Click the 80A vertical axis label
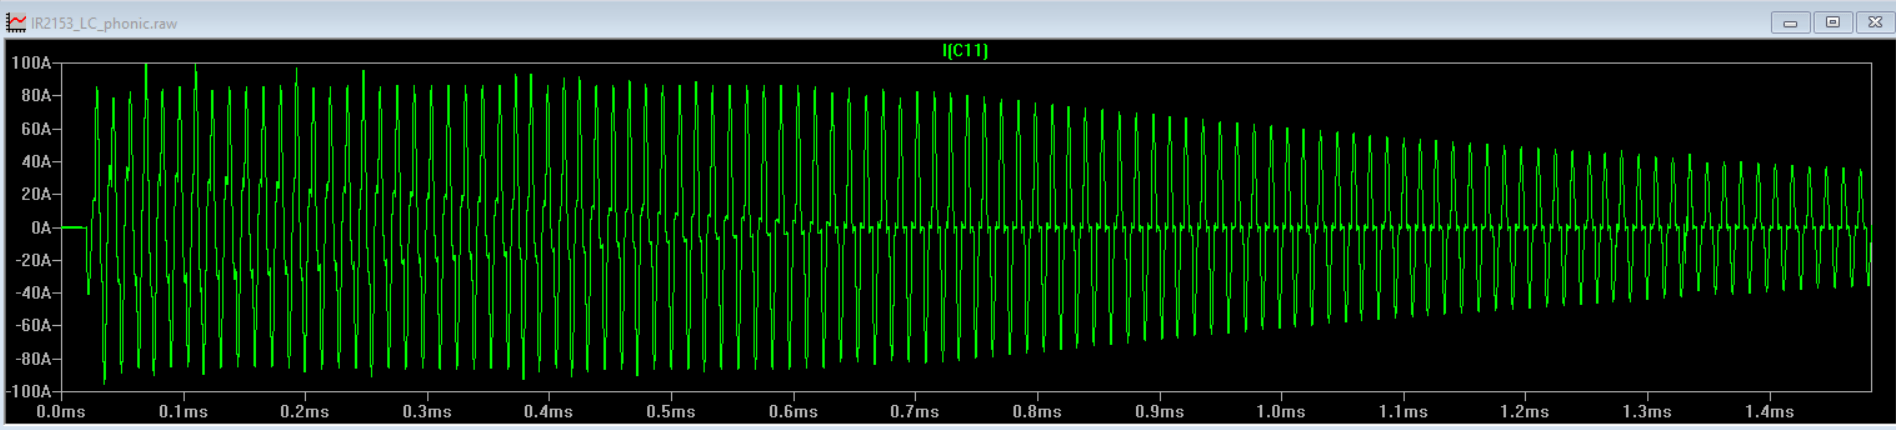Viewport: 1896px width, 430px height. (36, 96)
